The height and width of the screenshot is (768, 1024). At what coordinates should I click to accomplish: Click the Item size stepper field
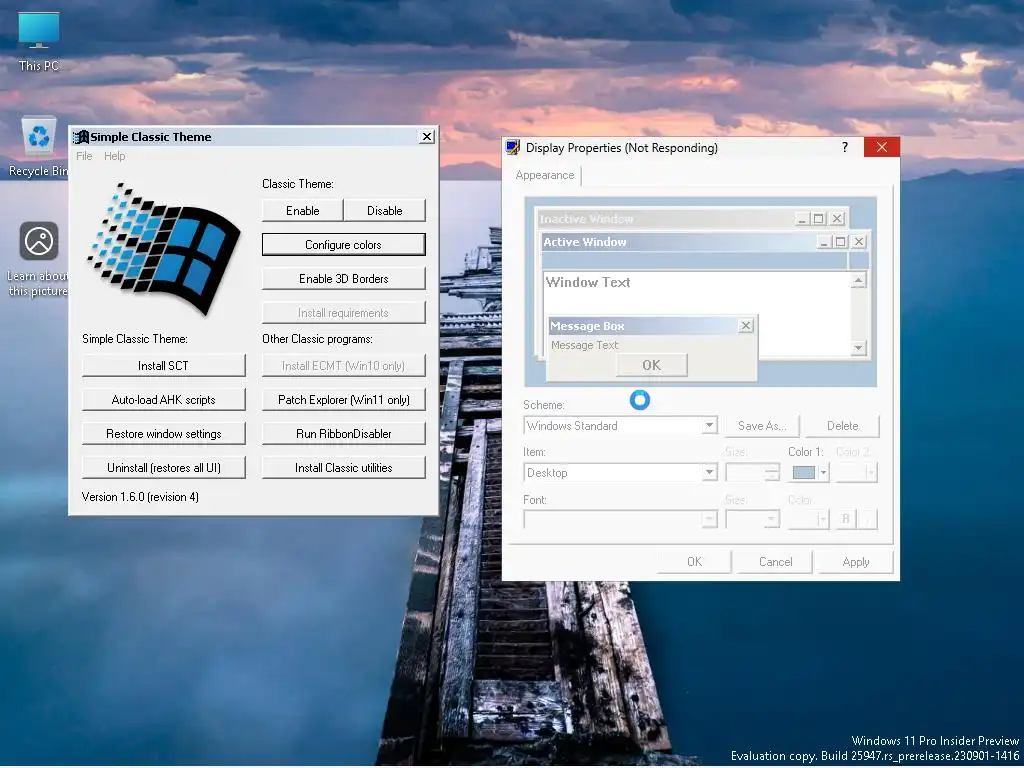pyautogui.click(x=752, y=473)
